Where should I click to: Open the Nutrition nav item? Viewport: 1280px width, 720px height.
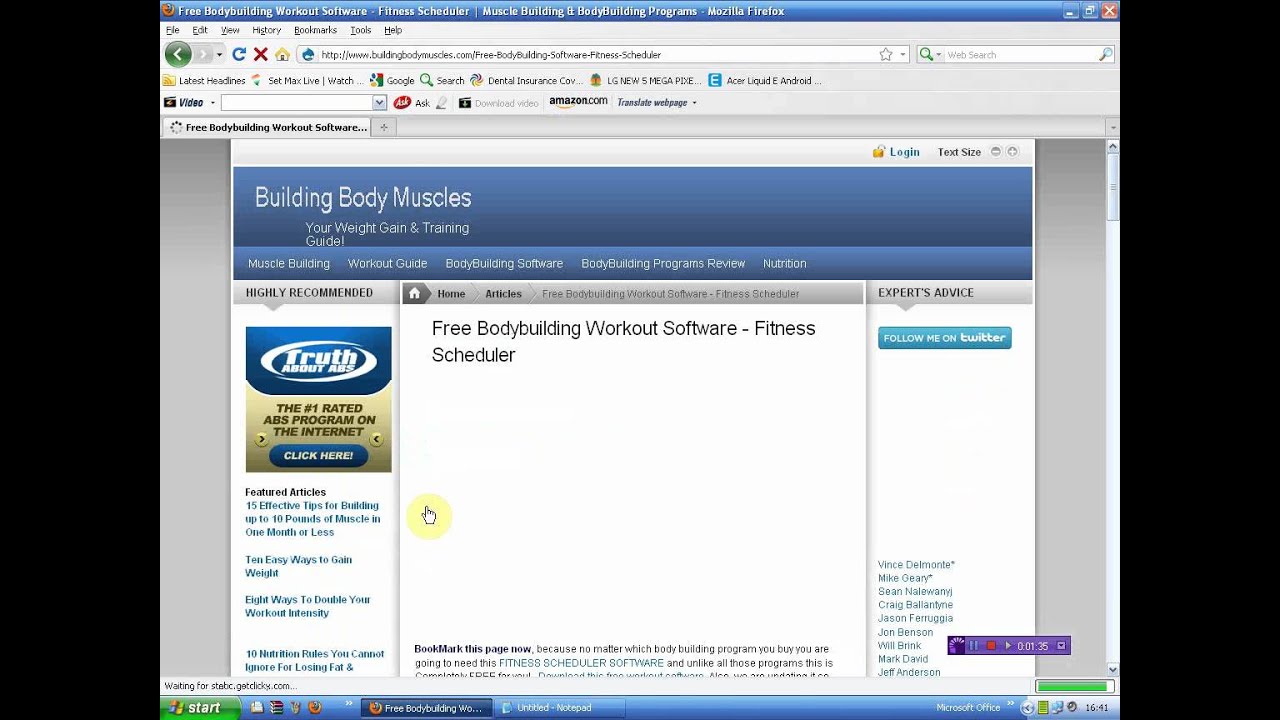pyautogui.click(x=784, y=263)
